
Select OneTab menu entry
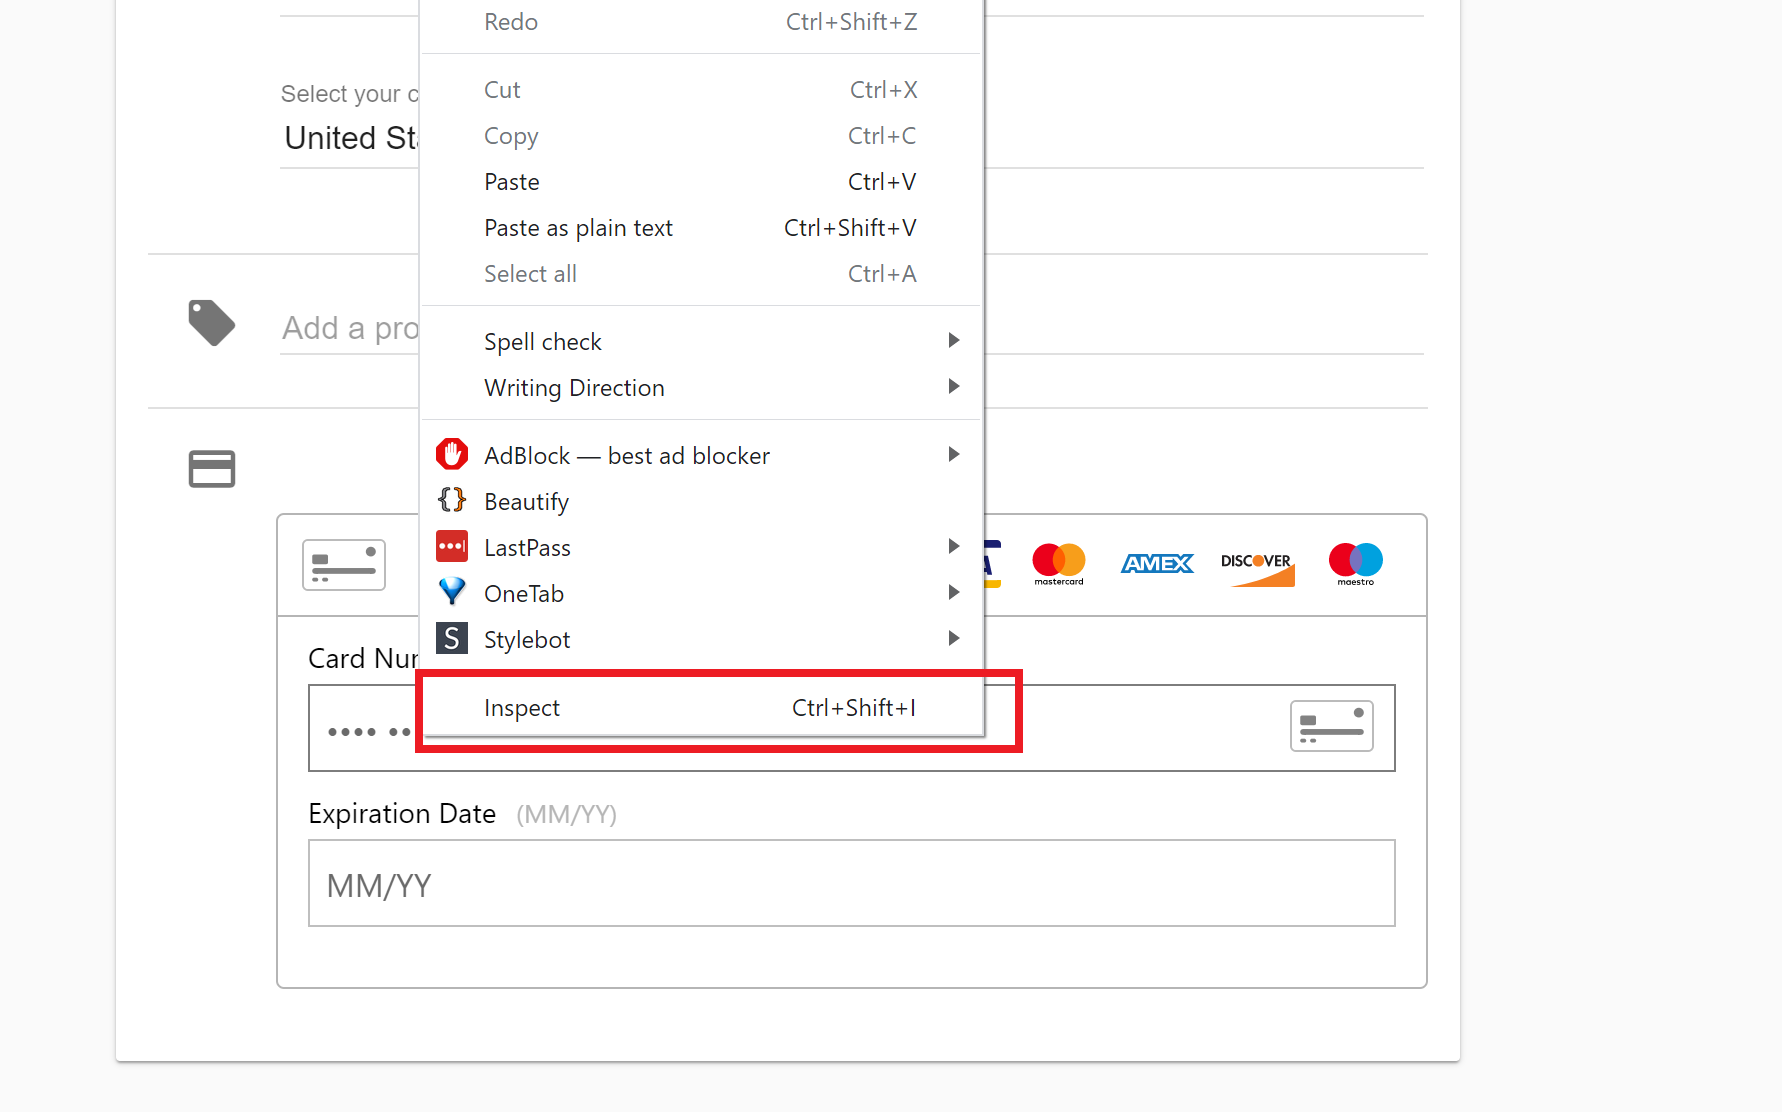pos(702,593)
